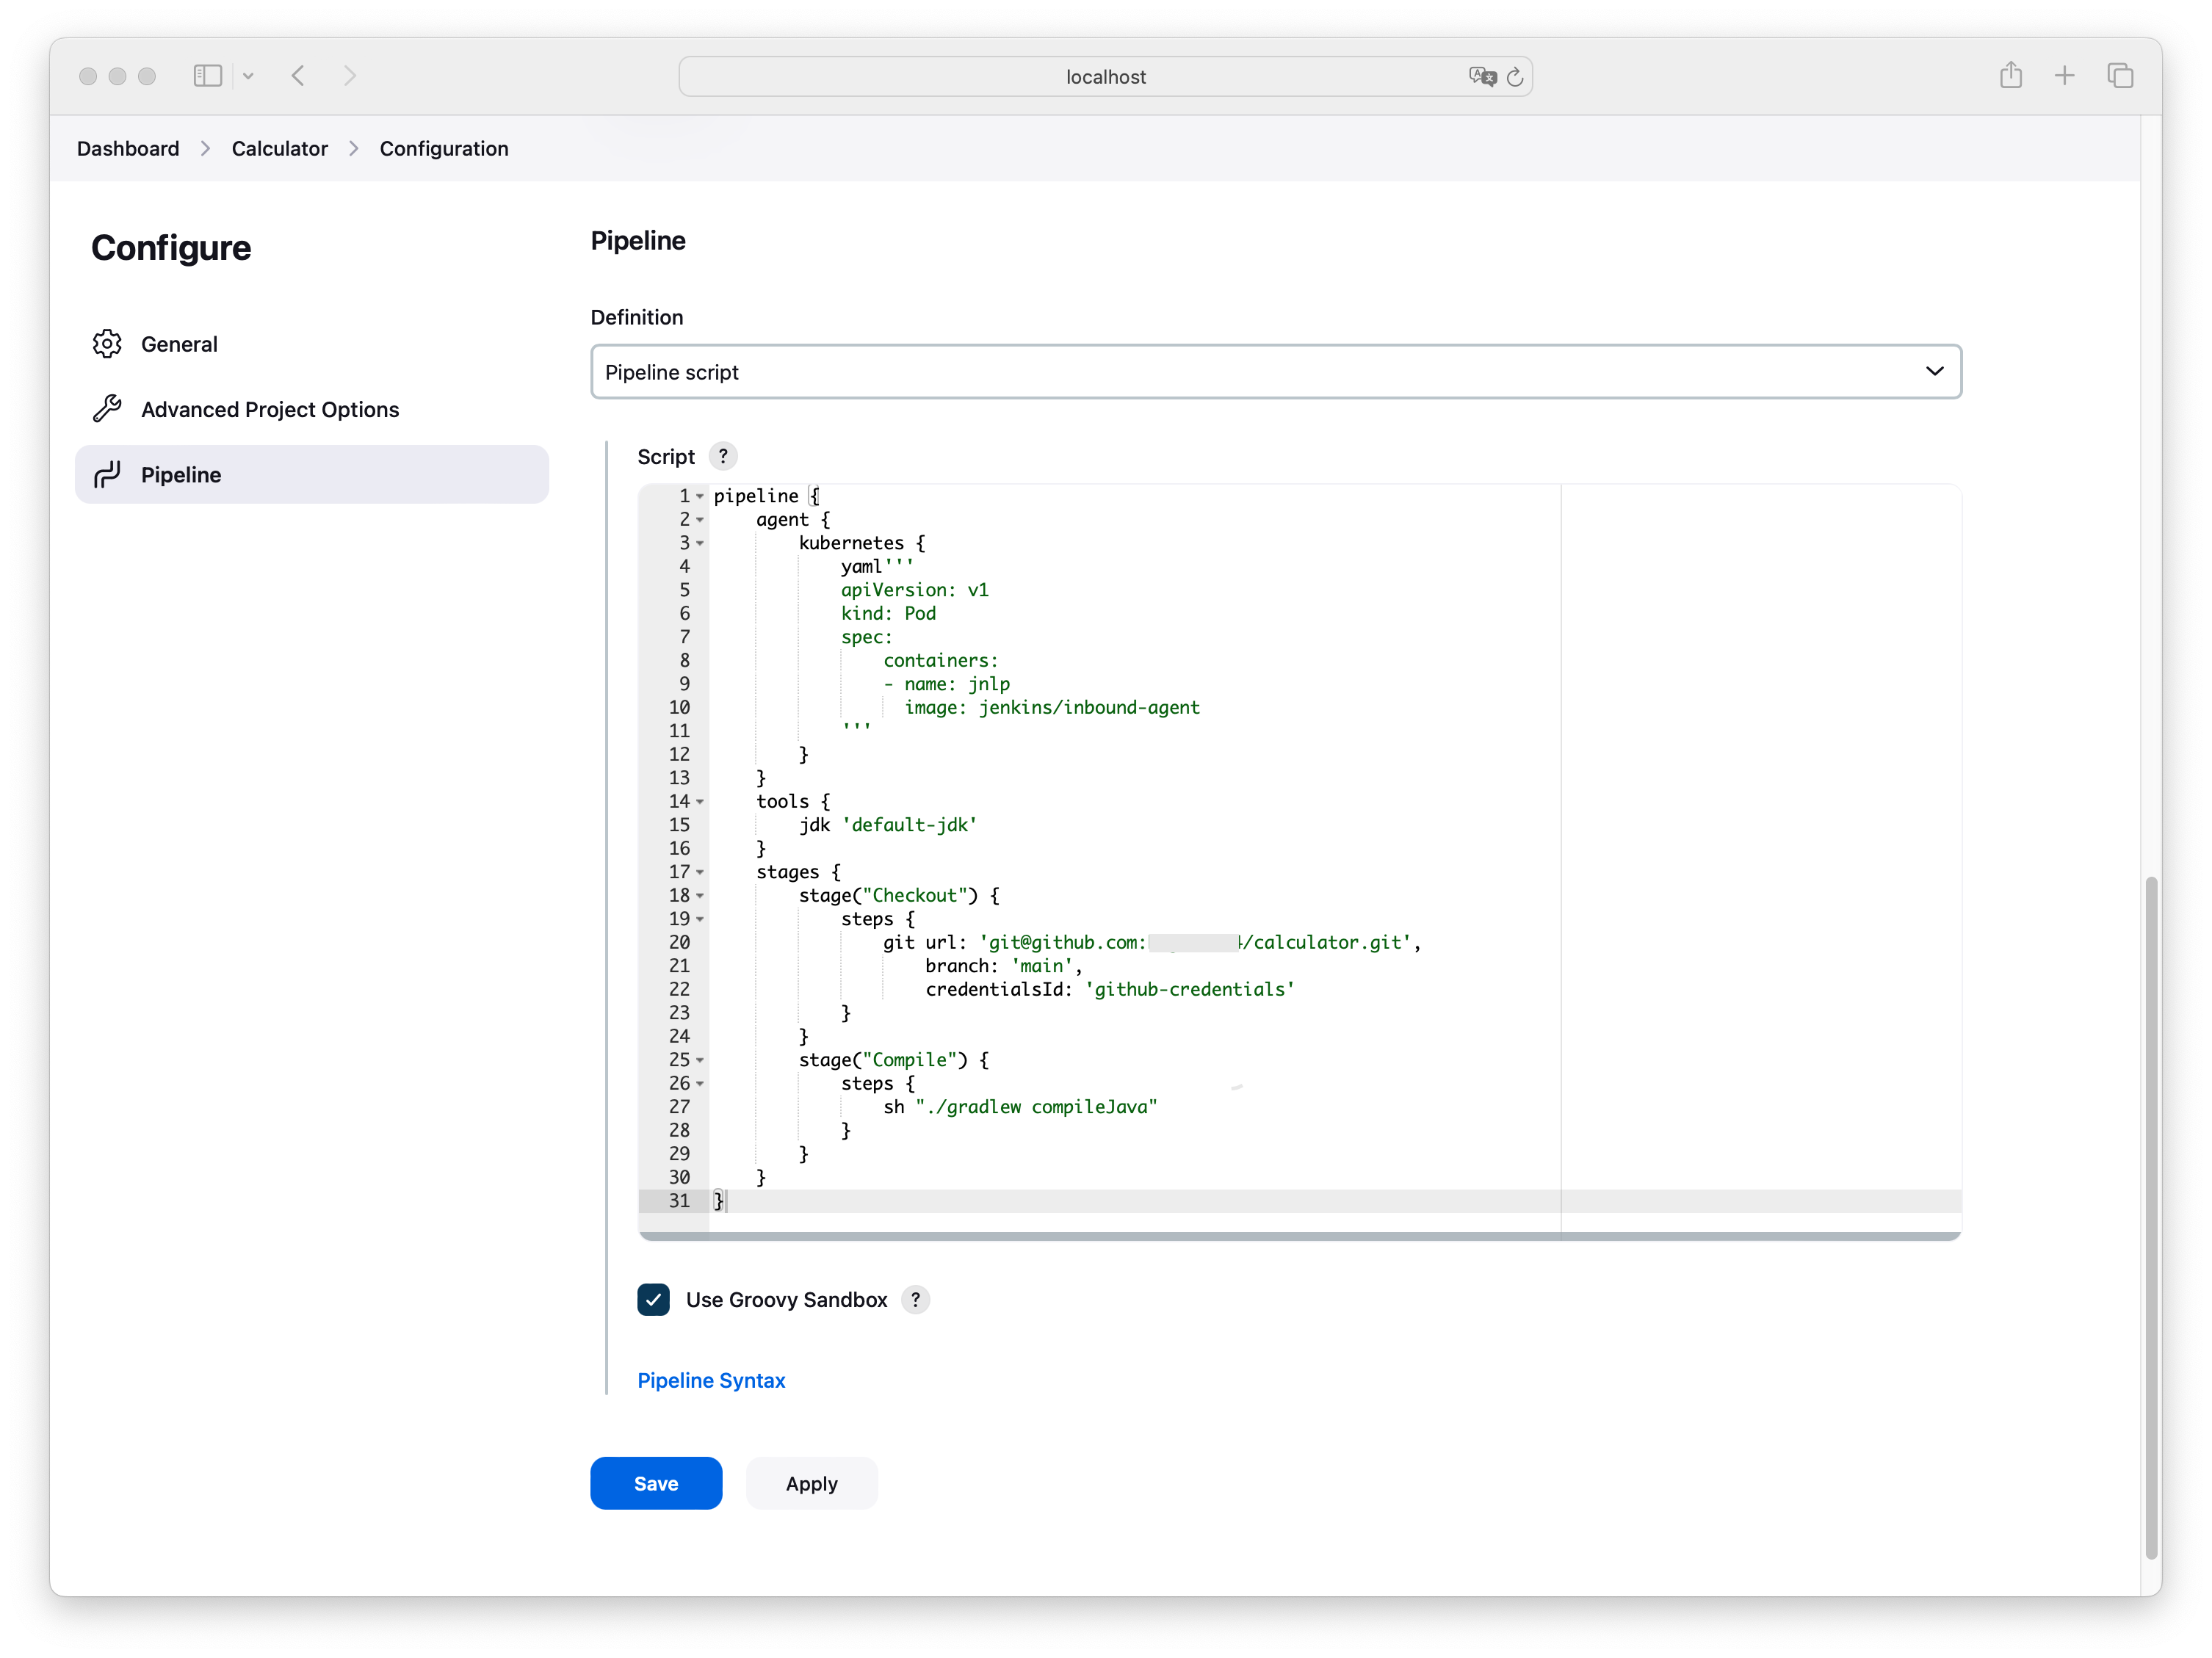Click the Advanced Project Options wrench icon
The image size is (2212, 1658).
[107, 409]
